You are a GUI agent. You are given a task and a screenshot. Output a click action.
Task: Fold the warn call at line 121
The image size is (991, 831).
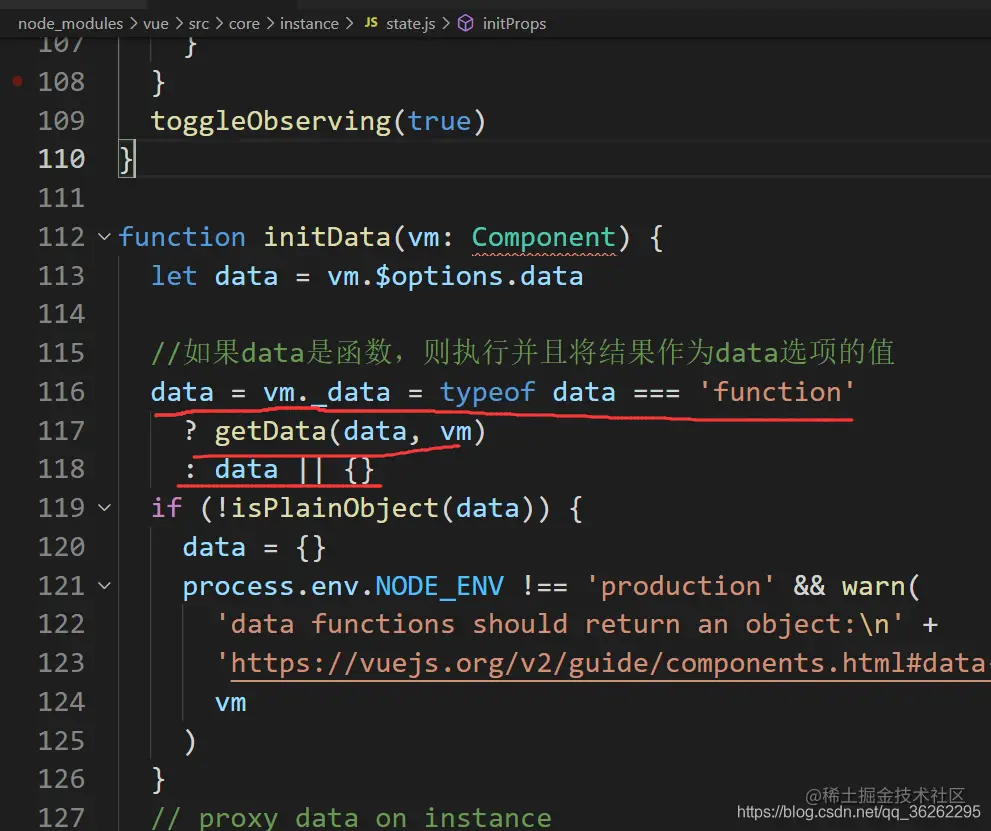(x=104, y=586)
